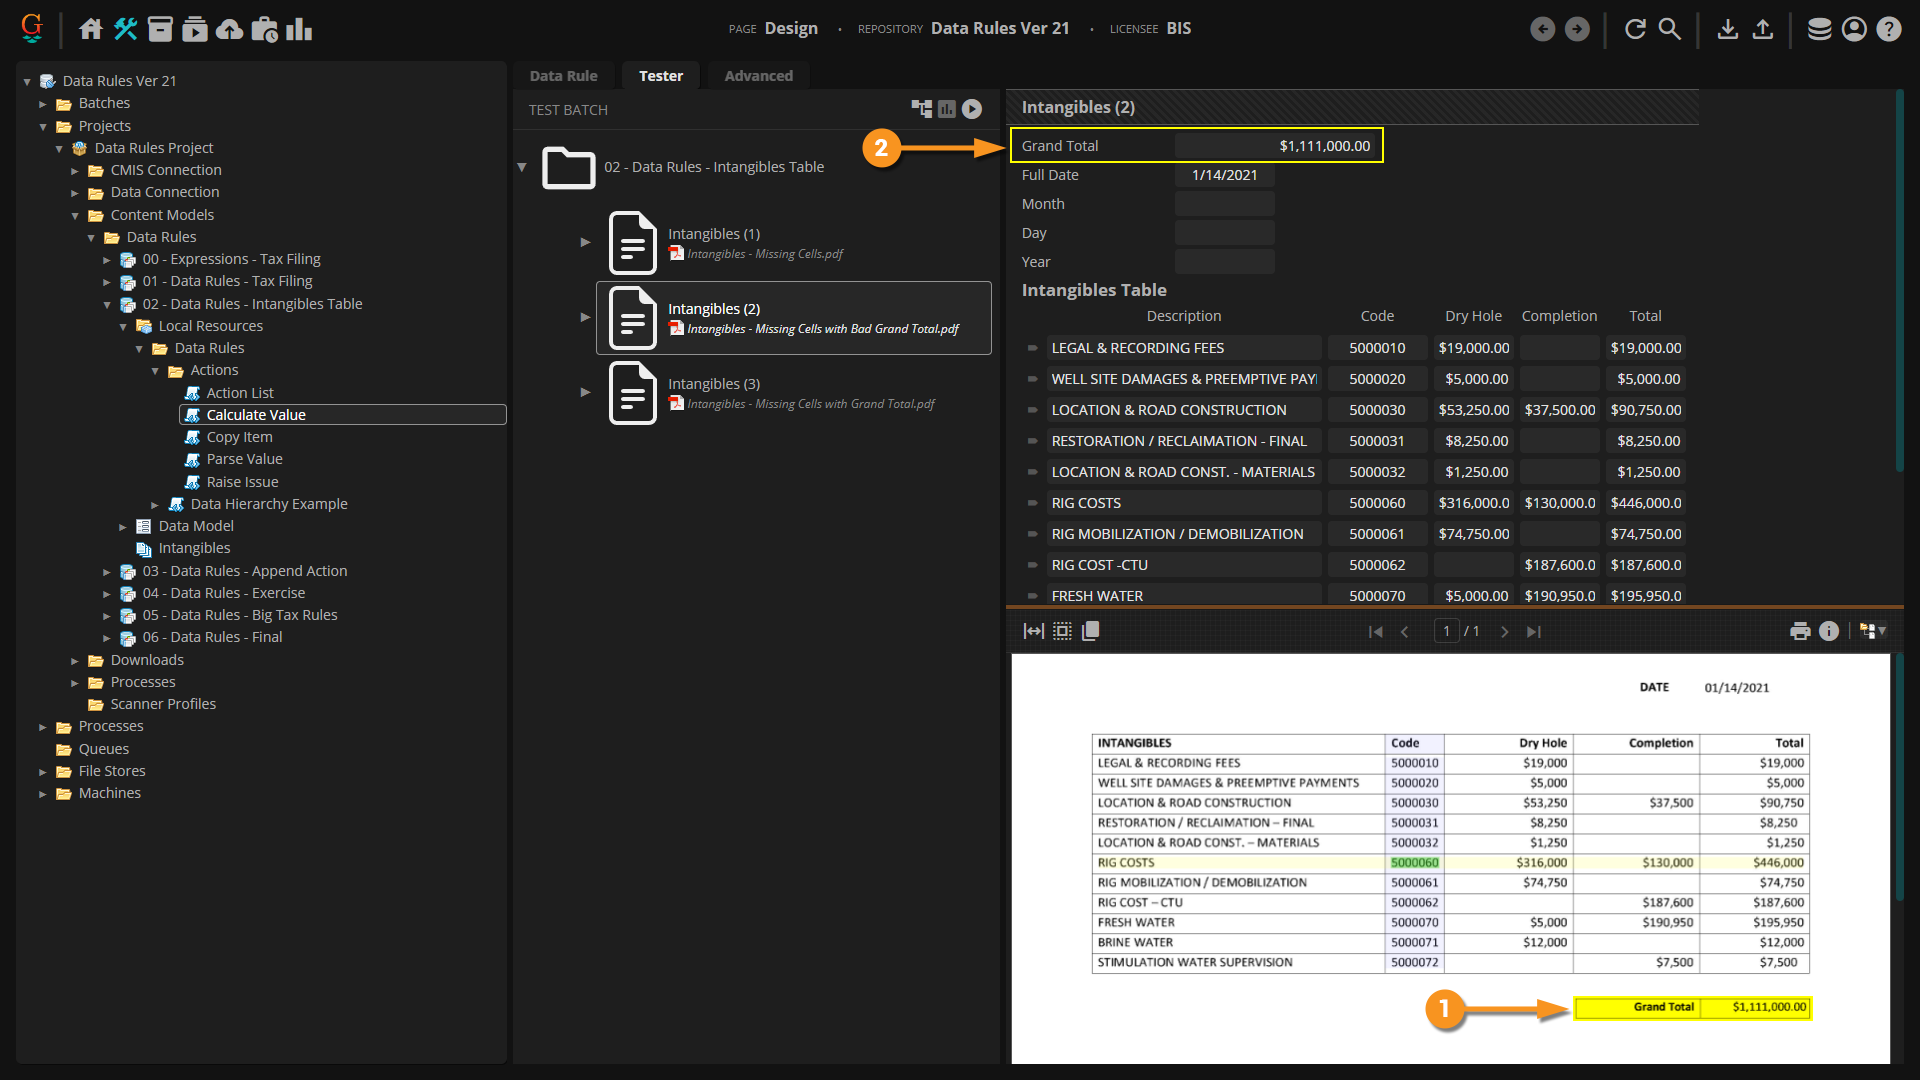Select Intangibles (1) document
1920x1080 pixels.
713,234
